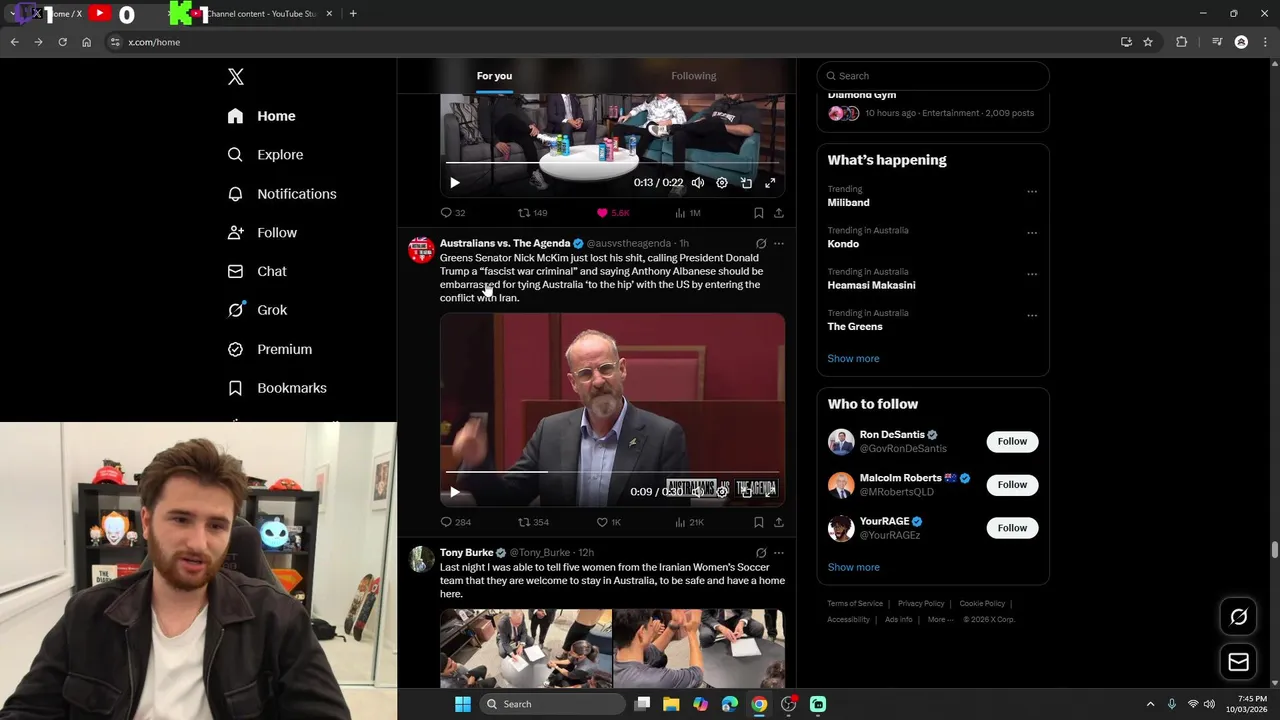Show more trending topics

pos(853,359)
